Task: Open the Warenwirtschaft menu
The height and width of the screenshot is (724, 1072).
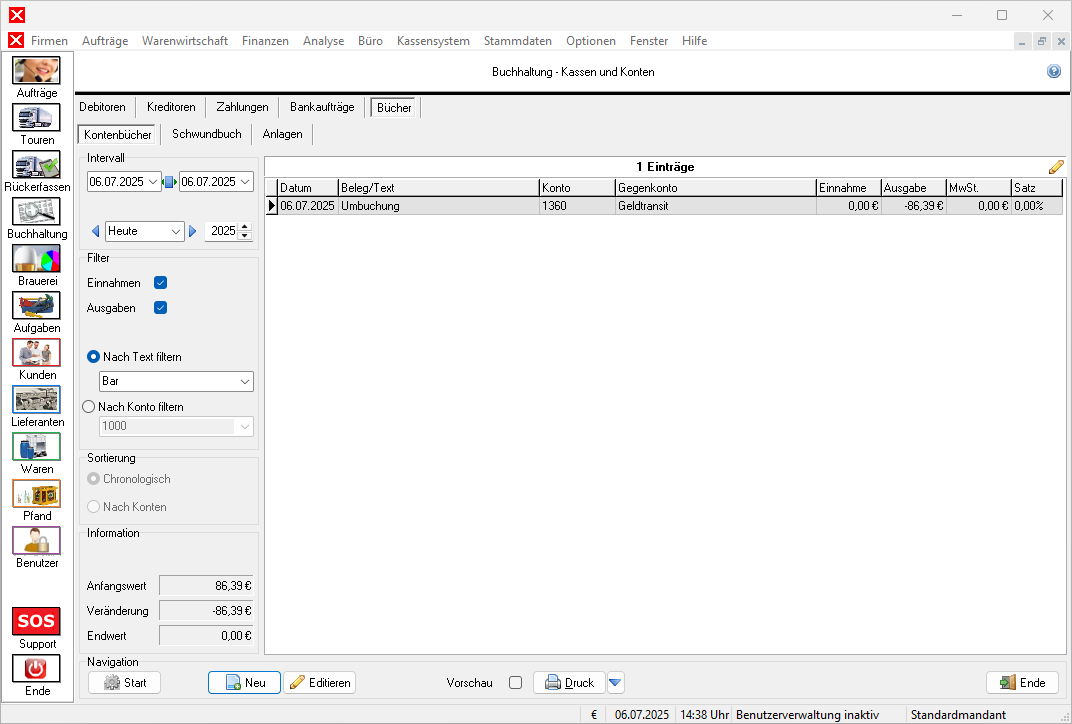Action: 184,41
